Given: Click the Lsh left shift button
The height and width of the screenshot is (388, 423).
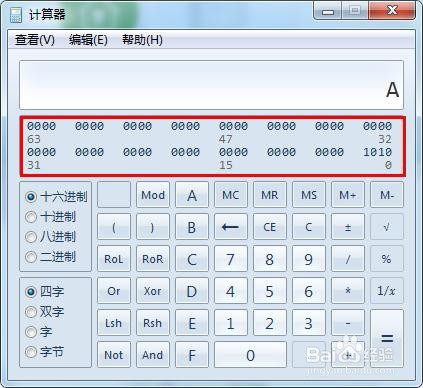Looking at the screenshot, I should [114, 323].
